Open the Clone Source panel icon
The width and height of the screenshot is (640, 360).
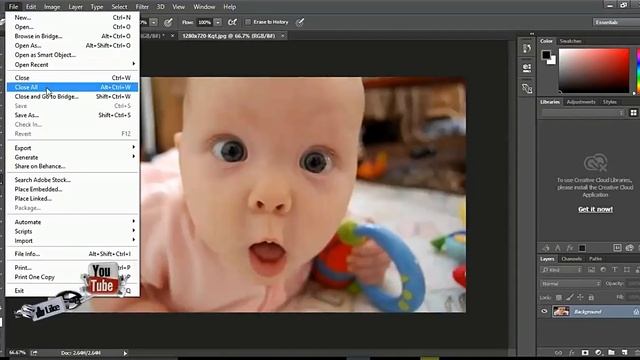[x=527, y=88]
